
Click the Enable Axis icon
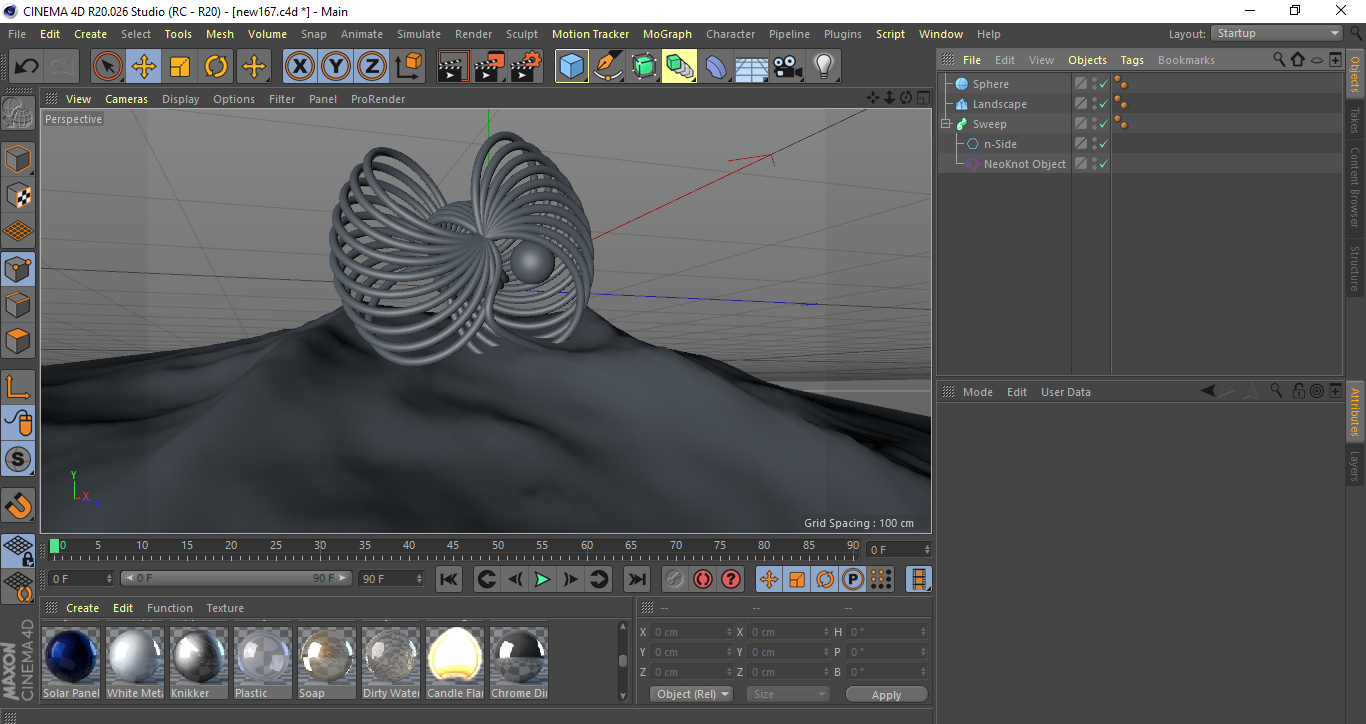tap(18, 387)
